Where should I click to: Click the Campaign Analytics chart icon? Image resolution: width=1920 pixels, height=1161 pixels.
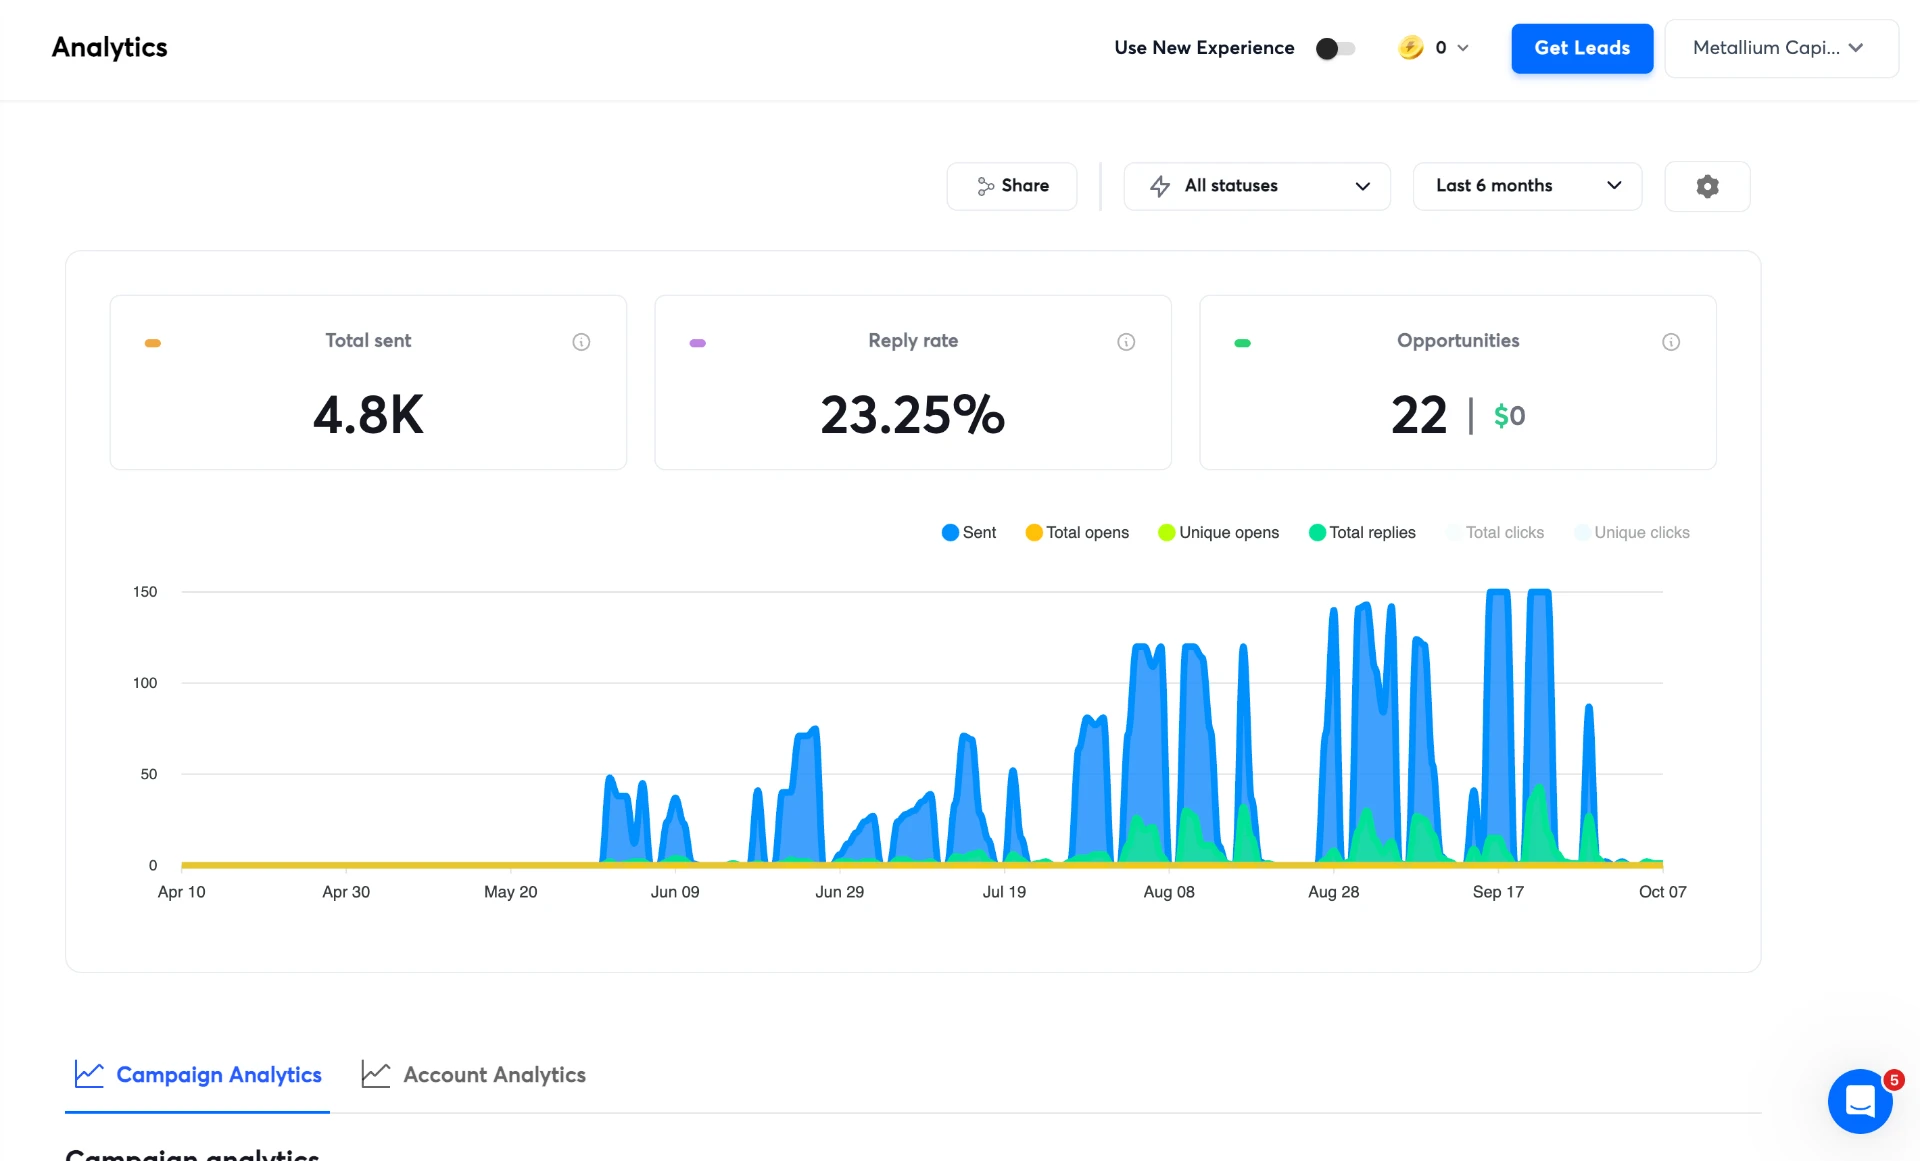89,1075
